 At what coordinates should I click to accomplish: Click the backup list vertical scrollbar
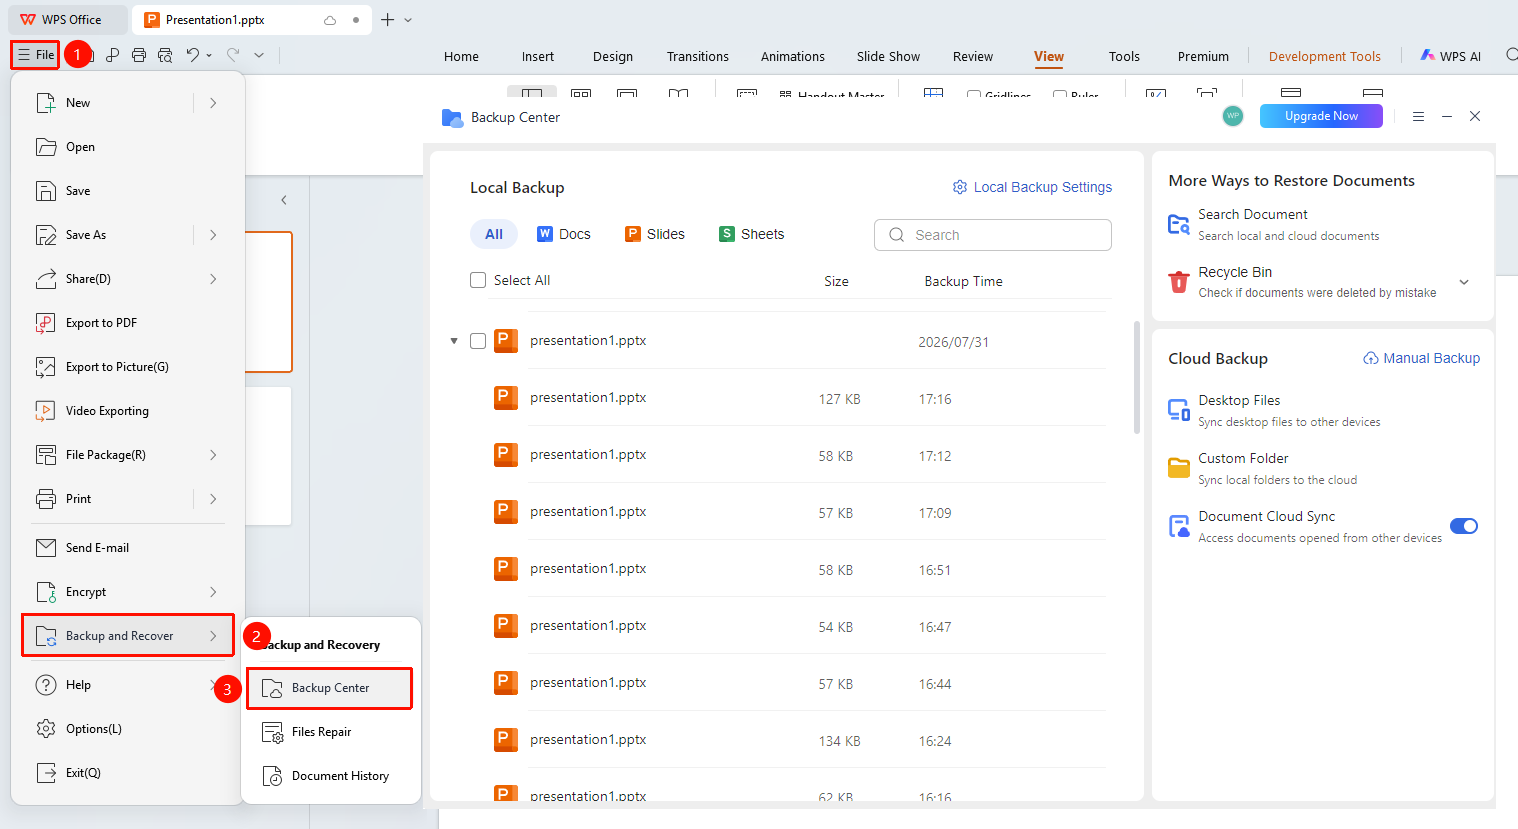[x=1137, y=377]
